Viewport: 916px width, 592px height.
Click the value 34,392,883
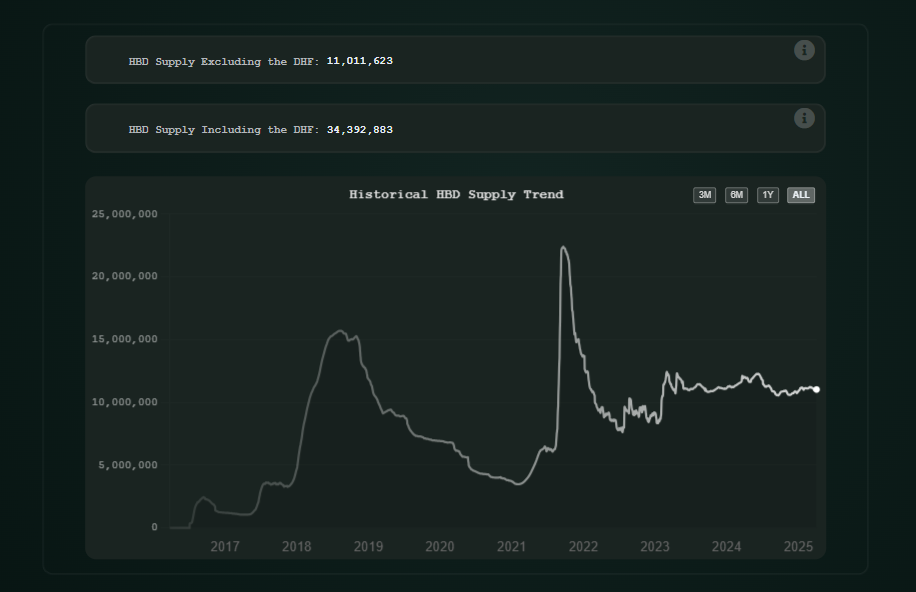tap(359, 130)
